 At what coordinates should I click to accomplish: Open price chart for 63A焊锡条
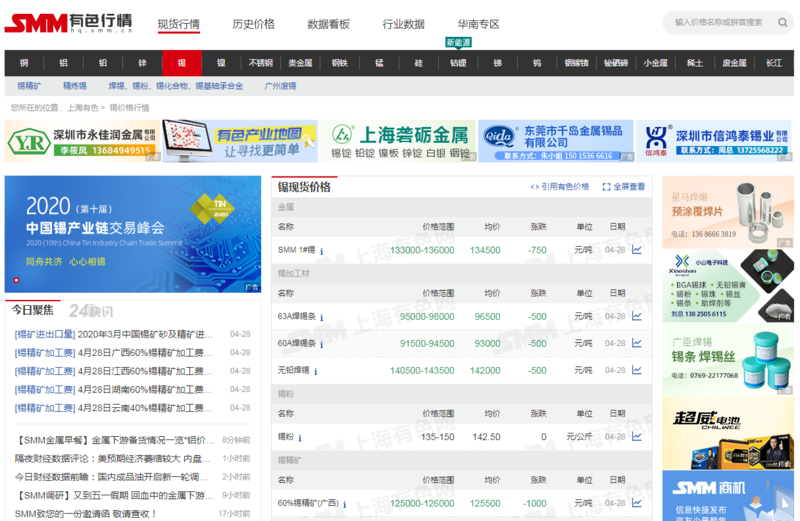[636, 316]
